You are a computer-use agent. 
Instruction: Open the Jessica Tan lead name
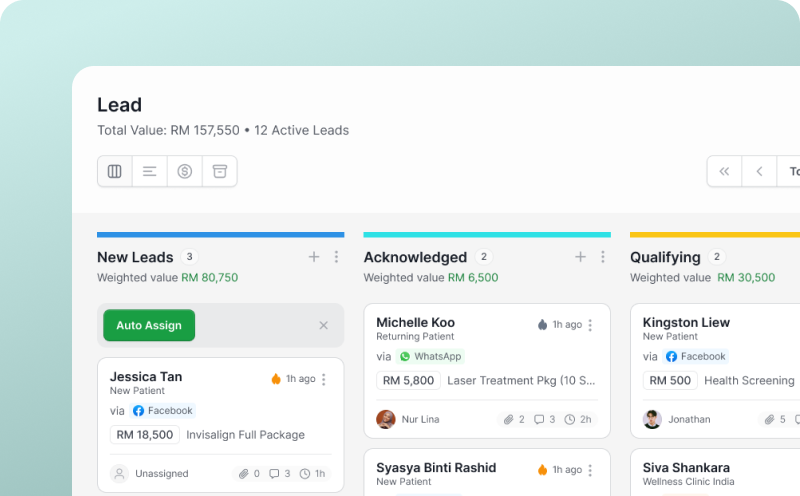(x=146, y=377)
